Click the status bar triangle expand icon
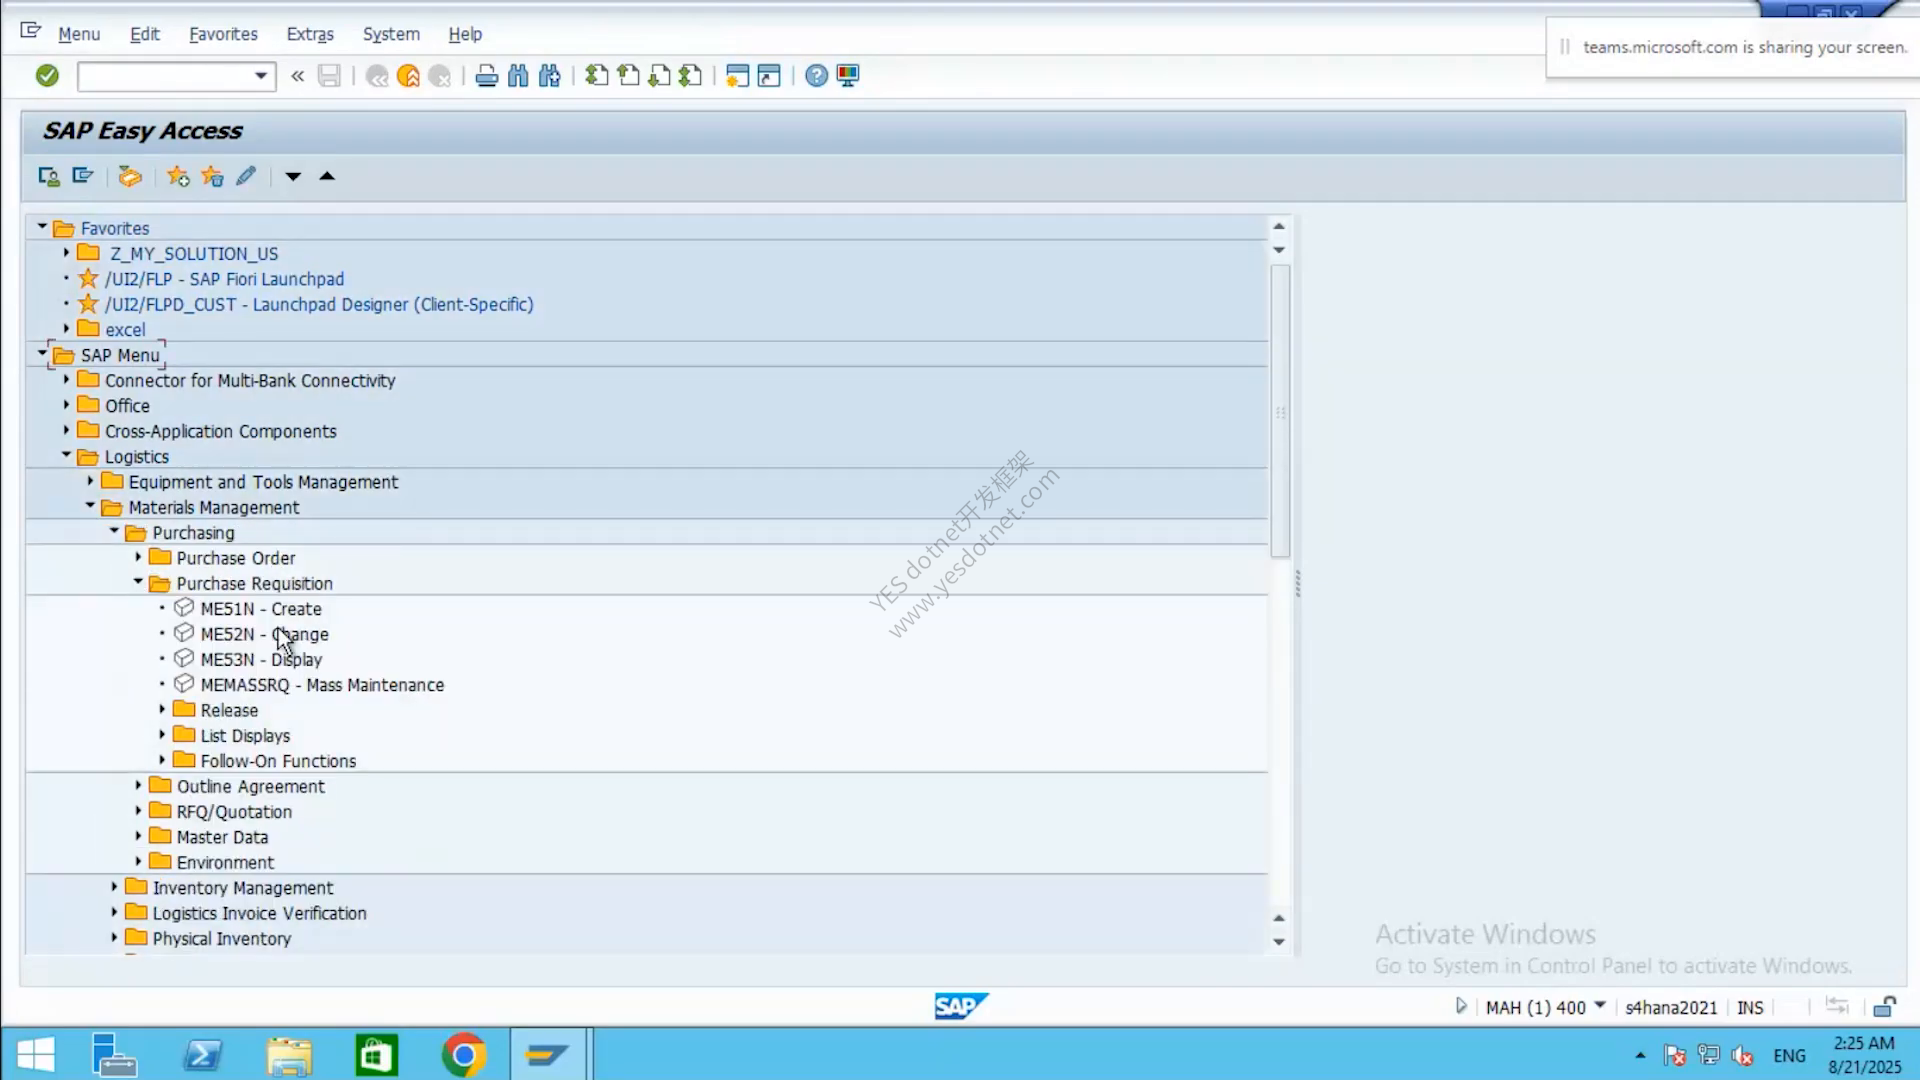The height and width of the screenshot is (1080, 1920). coord(1461,1006)
